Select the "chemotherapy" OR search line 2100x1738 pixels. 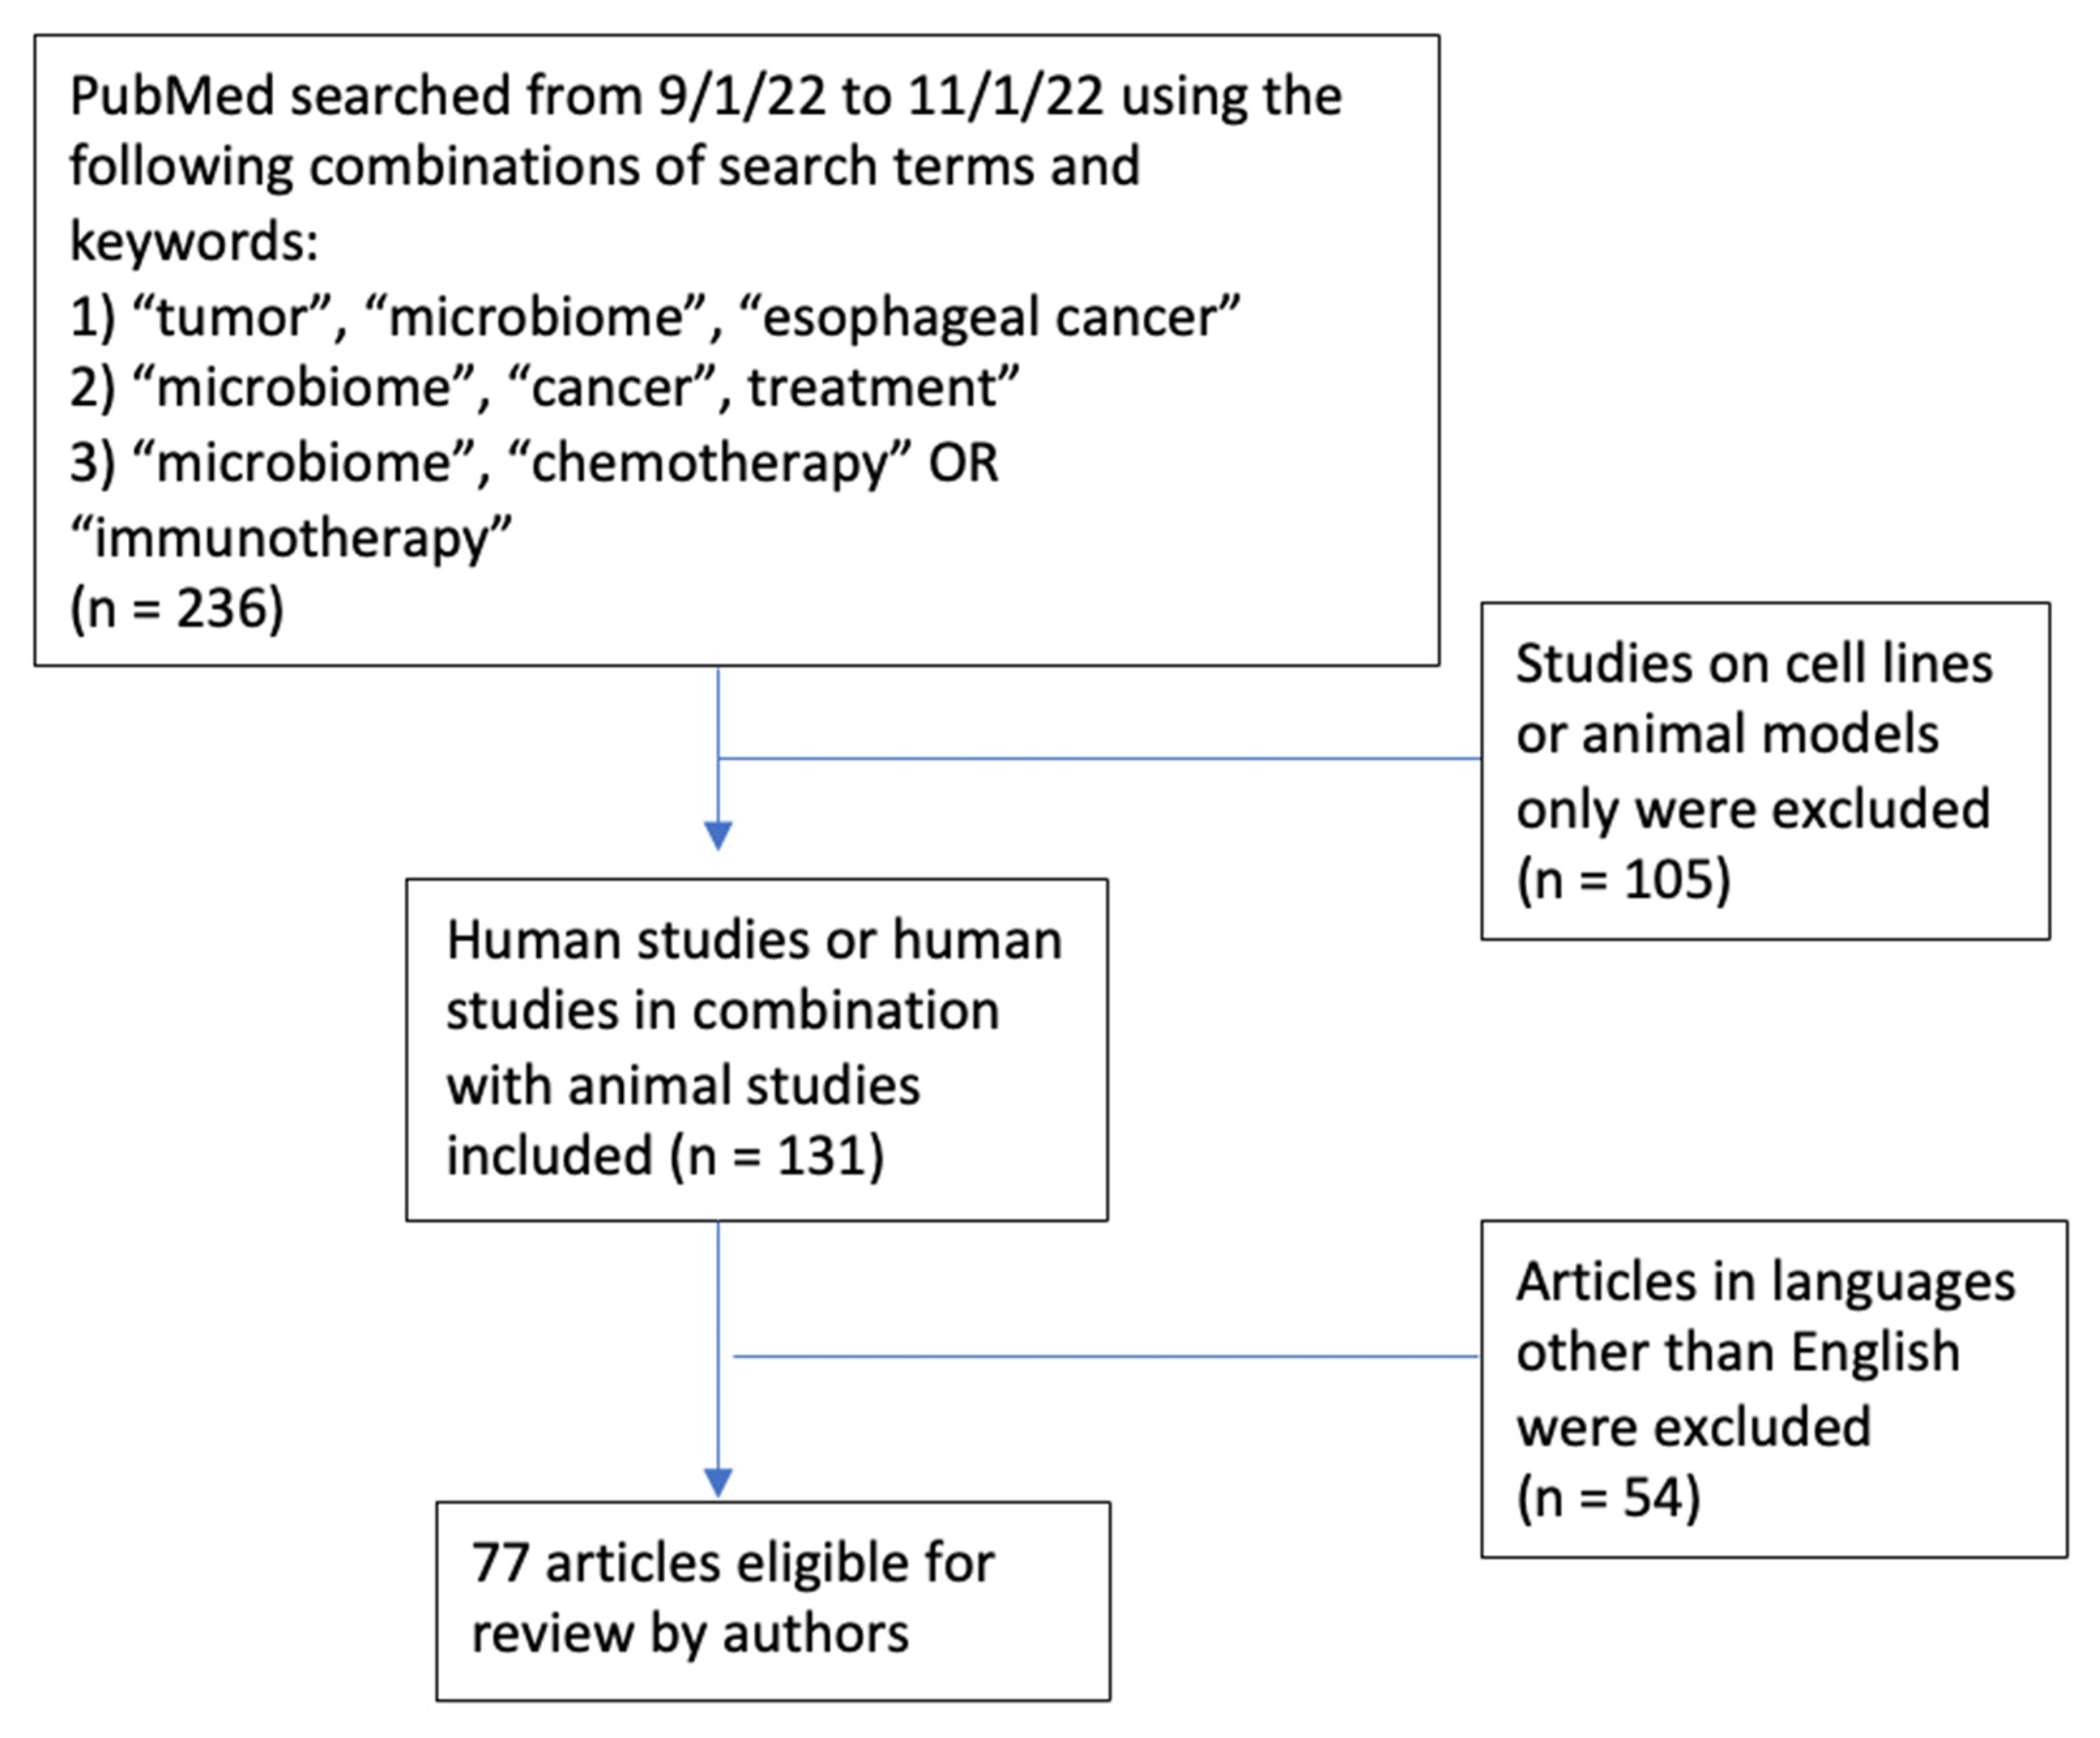tap(534, 462)
